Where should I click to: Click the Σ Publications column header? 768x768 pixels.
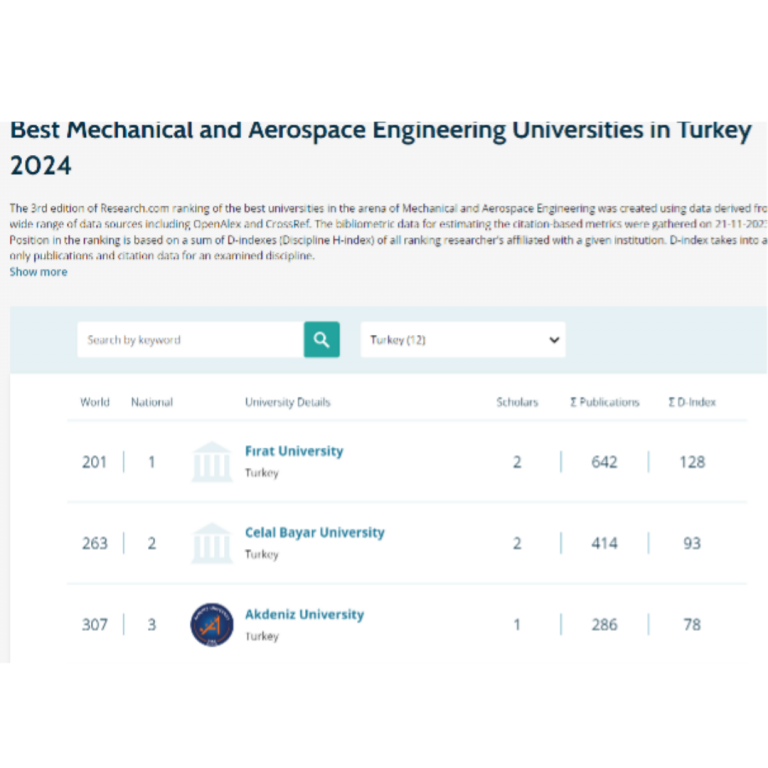click(x=605, y=402)
